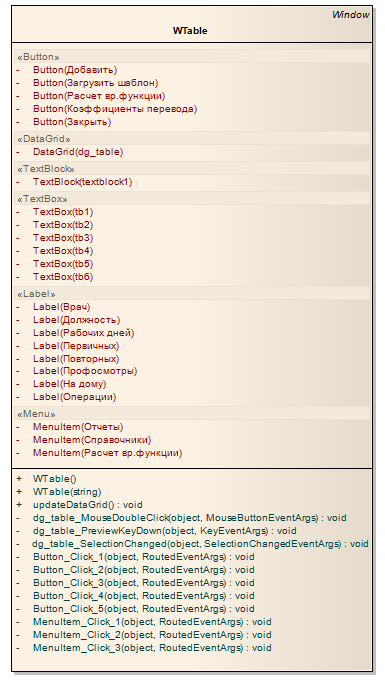Viewport: 385px width, 680px height.
Task: Select attribute Label(Первичных)
Action: click(76, 346)
